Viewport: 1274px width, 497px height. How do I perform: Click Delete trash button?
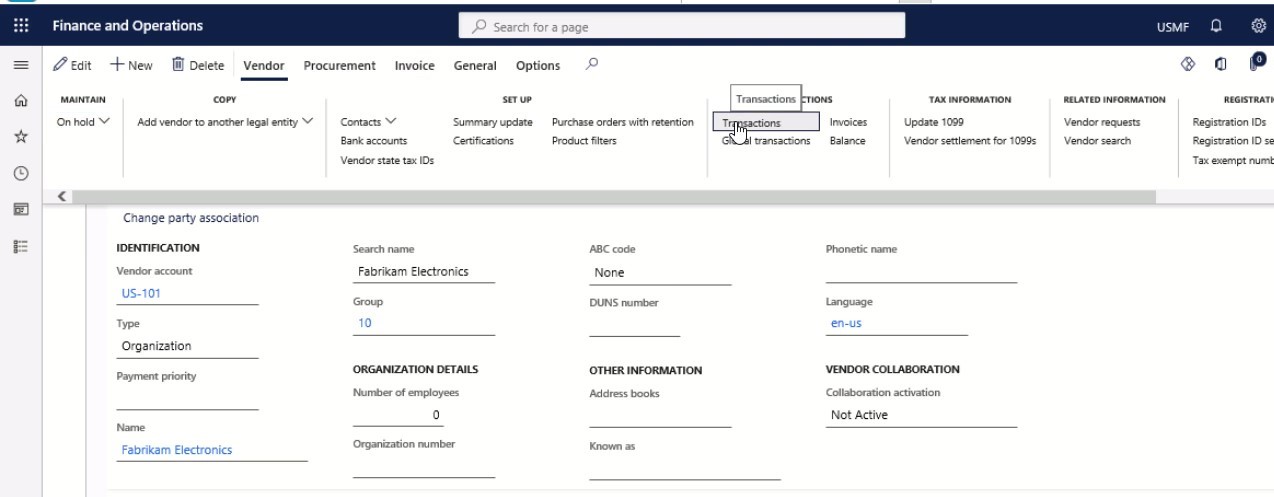(x=198, y=66)
